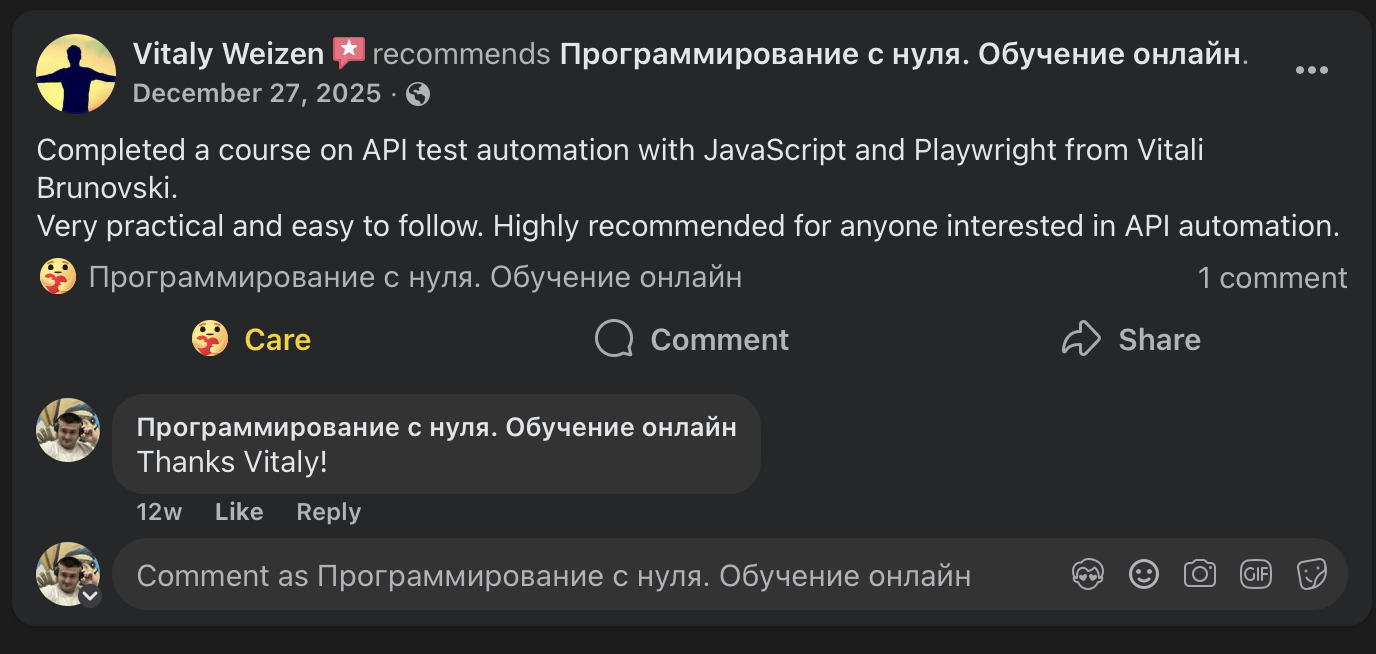Click Vitaly Weizen's profile picture
The height and width of the screenshot is (654, 1376).
[x=76, y=74]
